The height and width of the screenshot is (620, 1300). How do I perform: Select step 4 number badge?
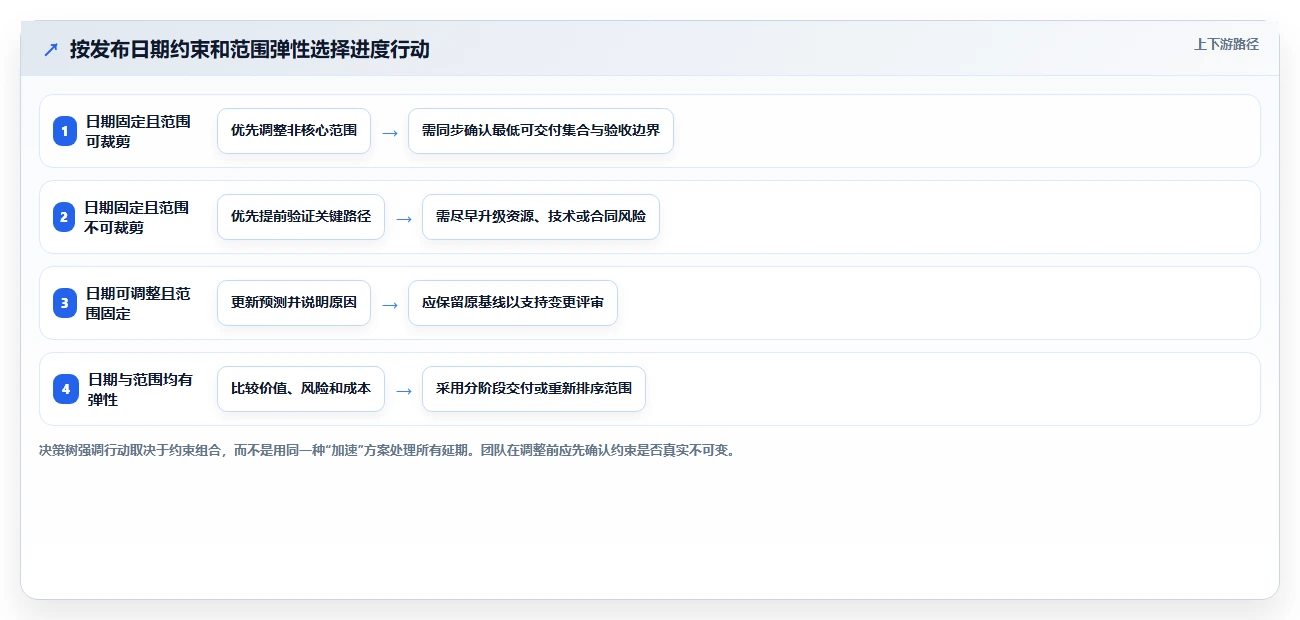tap(65, 389)
